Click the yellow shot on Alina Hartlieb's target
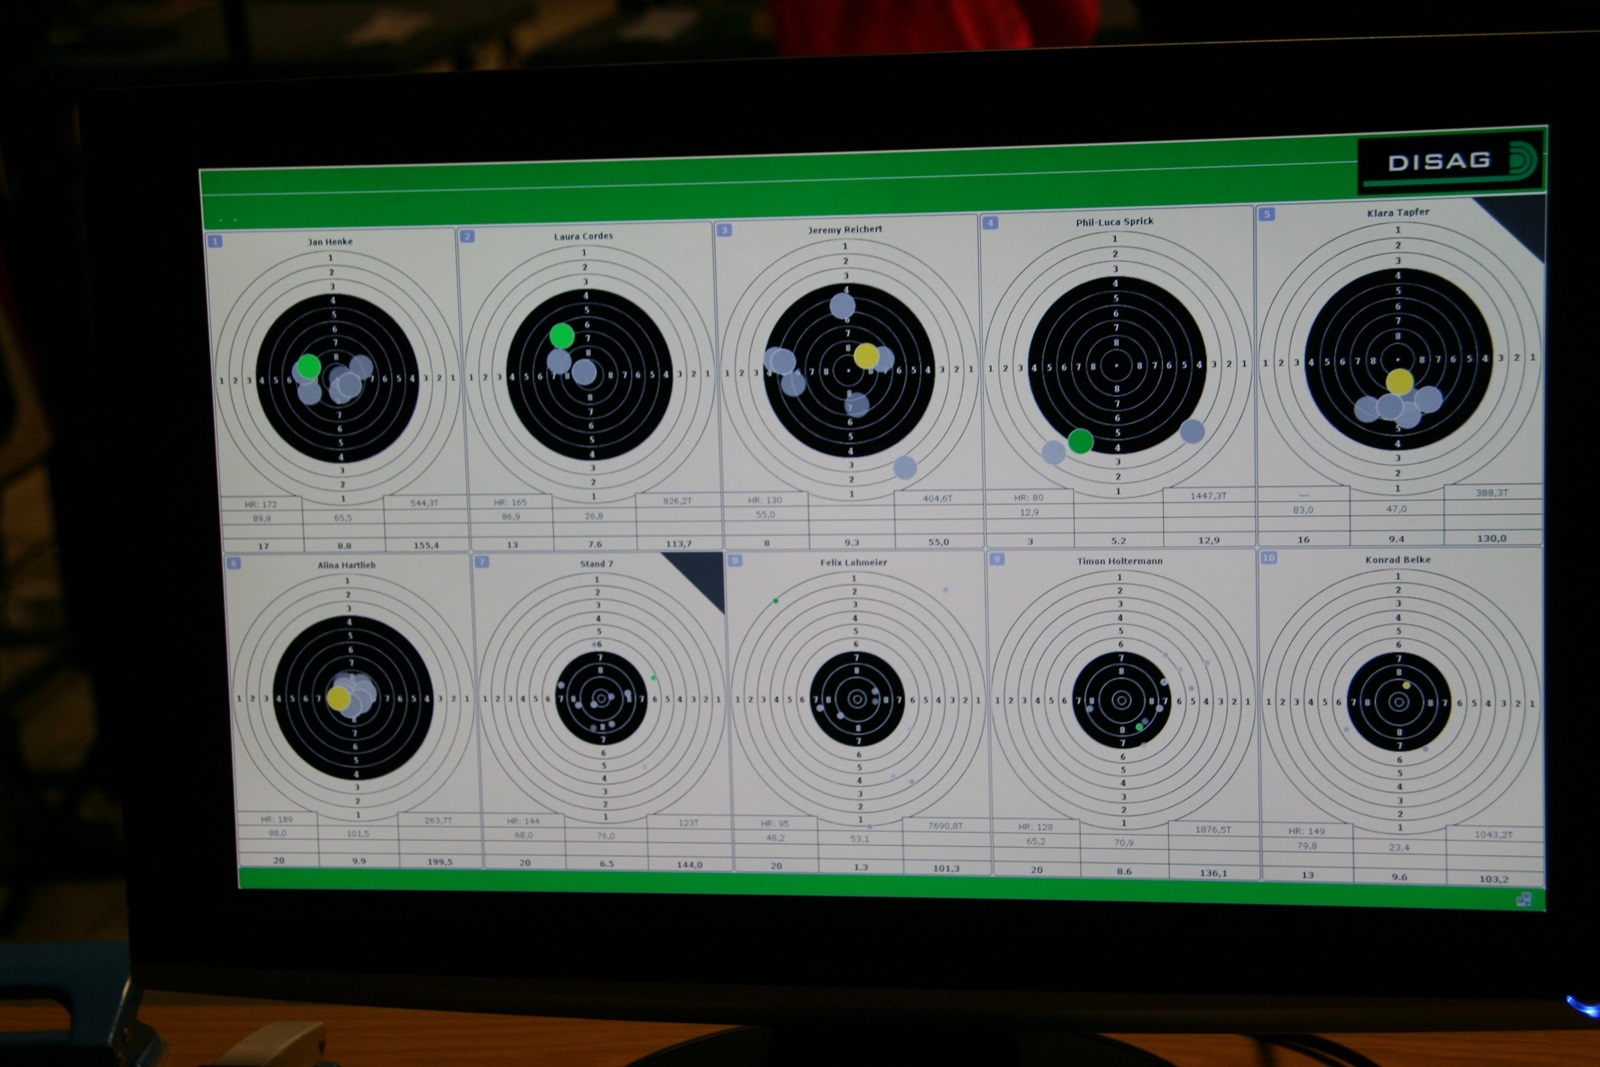Image resolution: width=1600 pixels, height=1067 pixels. (x=339, y=698)
